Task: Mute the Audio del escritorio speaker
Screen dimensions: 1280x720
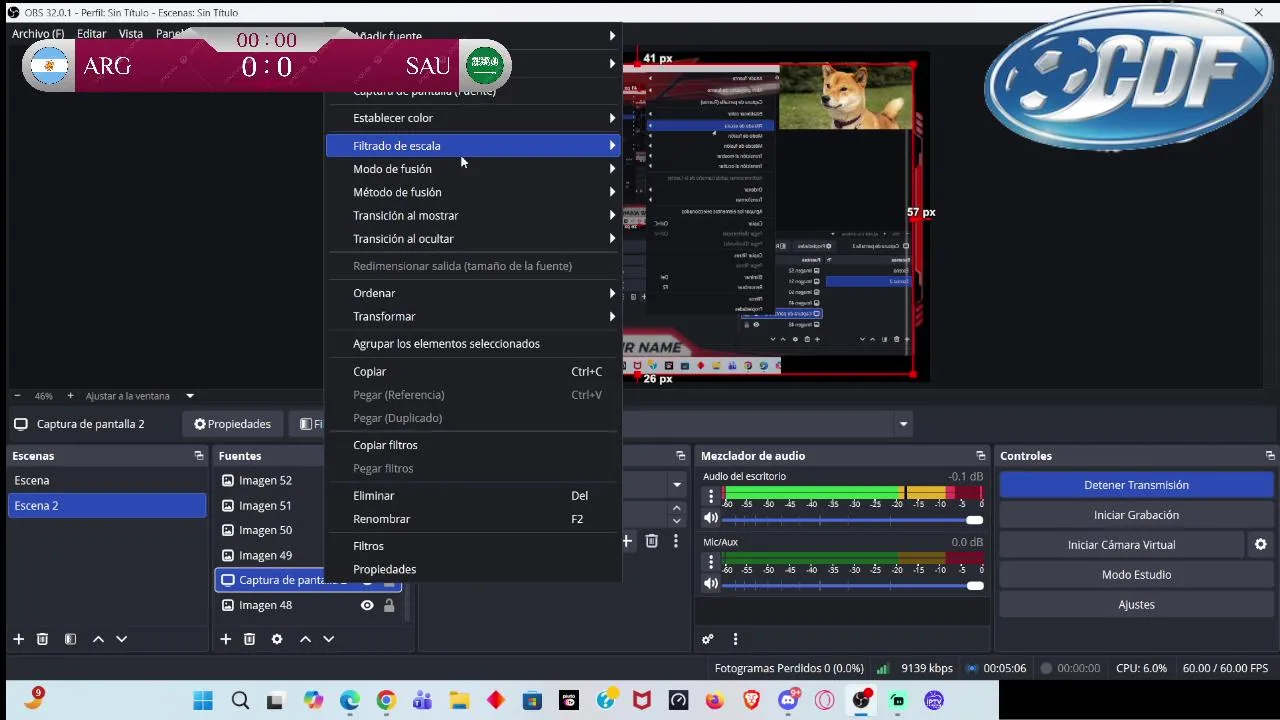Action: 711,518
